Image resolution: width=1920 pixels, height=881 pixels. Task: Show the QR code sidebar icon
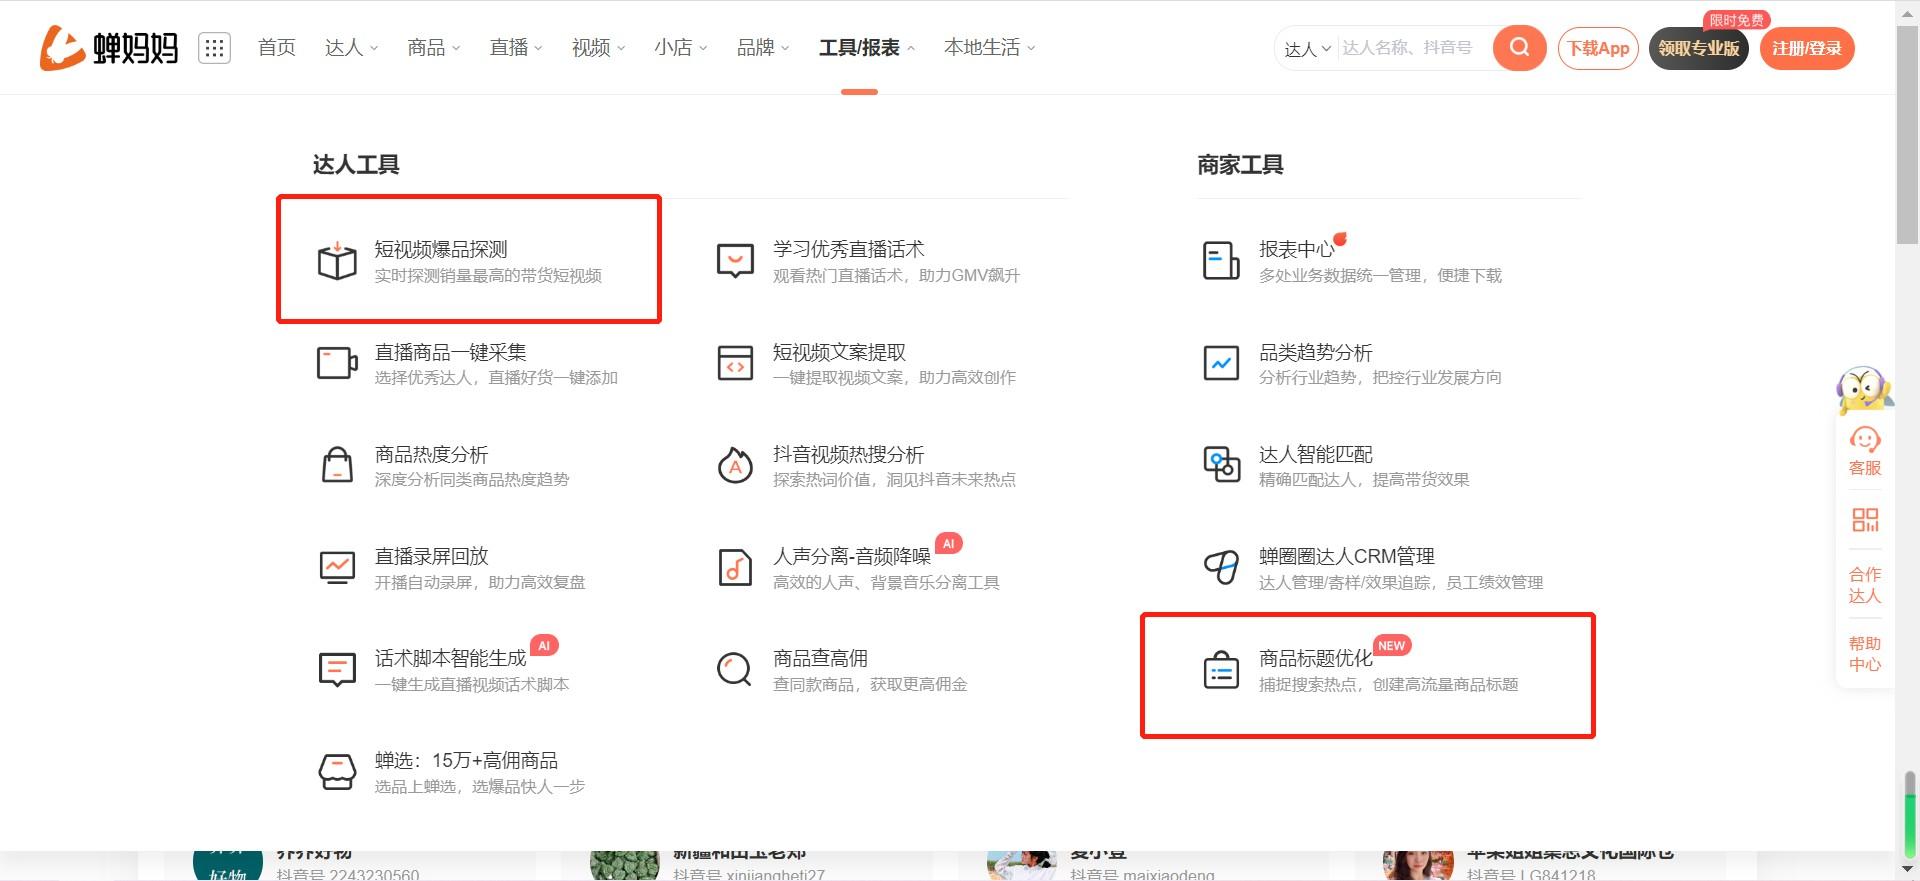[1865, 520]
